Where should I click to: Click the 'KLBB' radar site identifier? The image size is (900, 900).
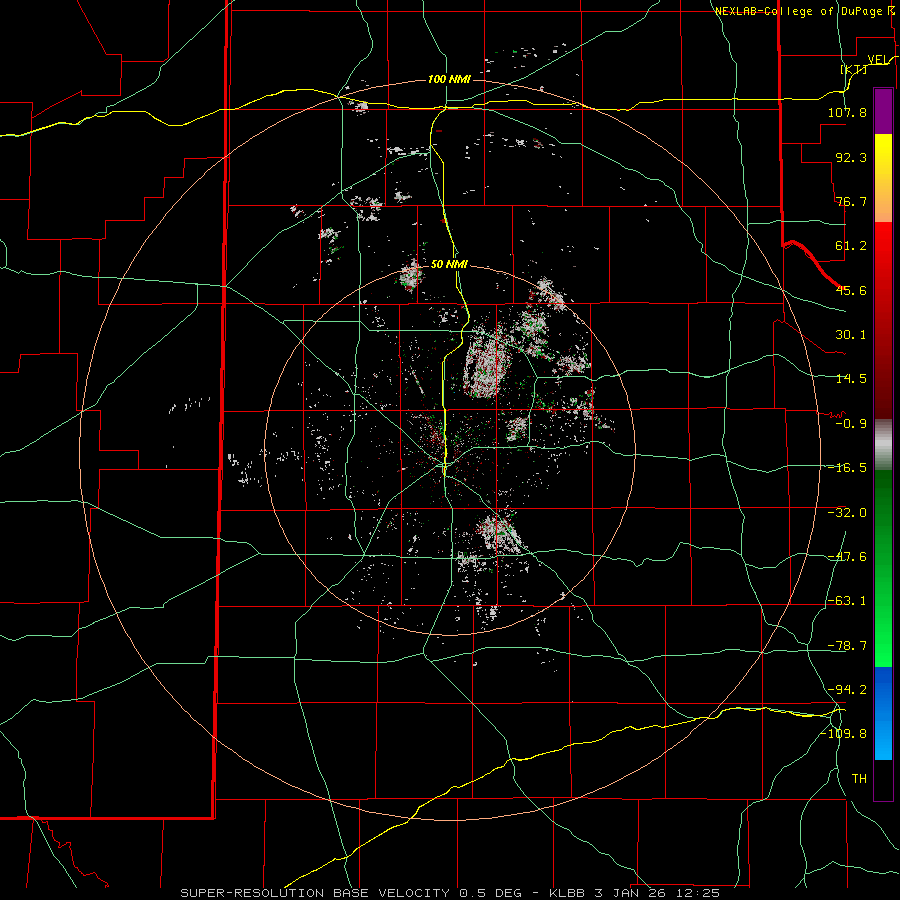[569, 893]
